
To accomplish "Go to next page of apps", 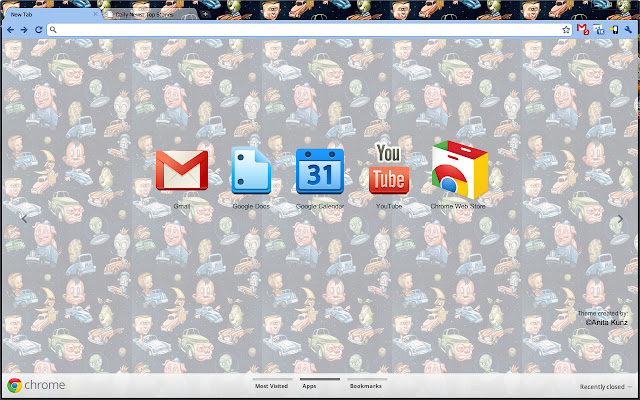I will [620, 219].
